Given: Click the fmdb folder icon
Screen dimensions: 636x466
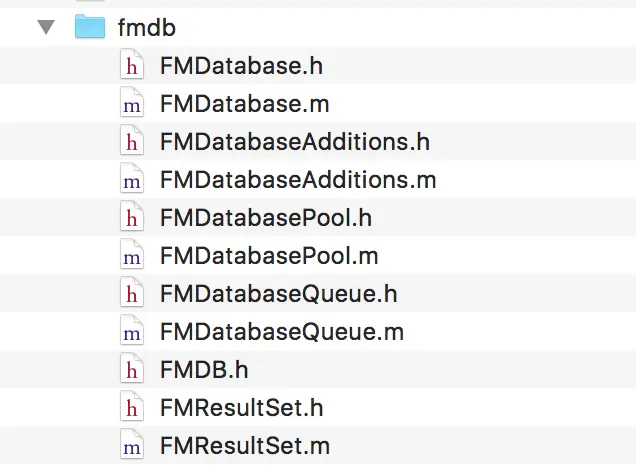Looking at the screenshot, I should click(90, 26).
